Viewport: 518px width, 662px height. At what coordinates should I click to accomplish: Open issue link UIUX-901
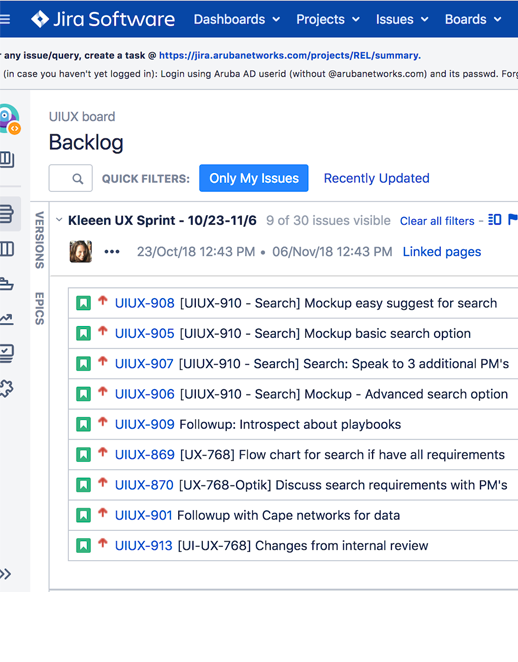(144, 515)
